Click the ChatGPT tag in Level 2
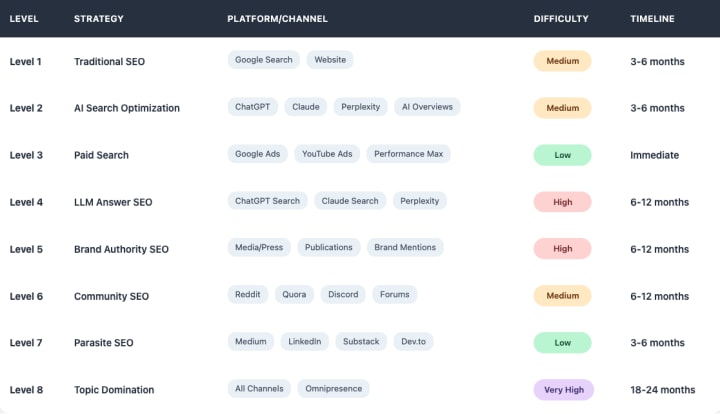Viewport: 720px width, 414px height. 253,107
